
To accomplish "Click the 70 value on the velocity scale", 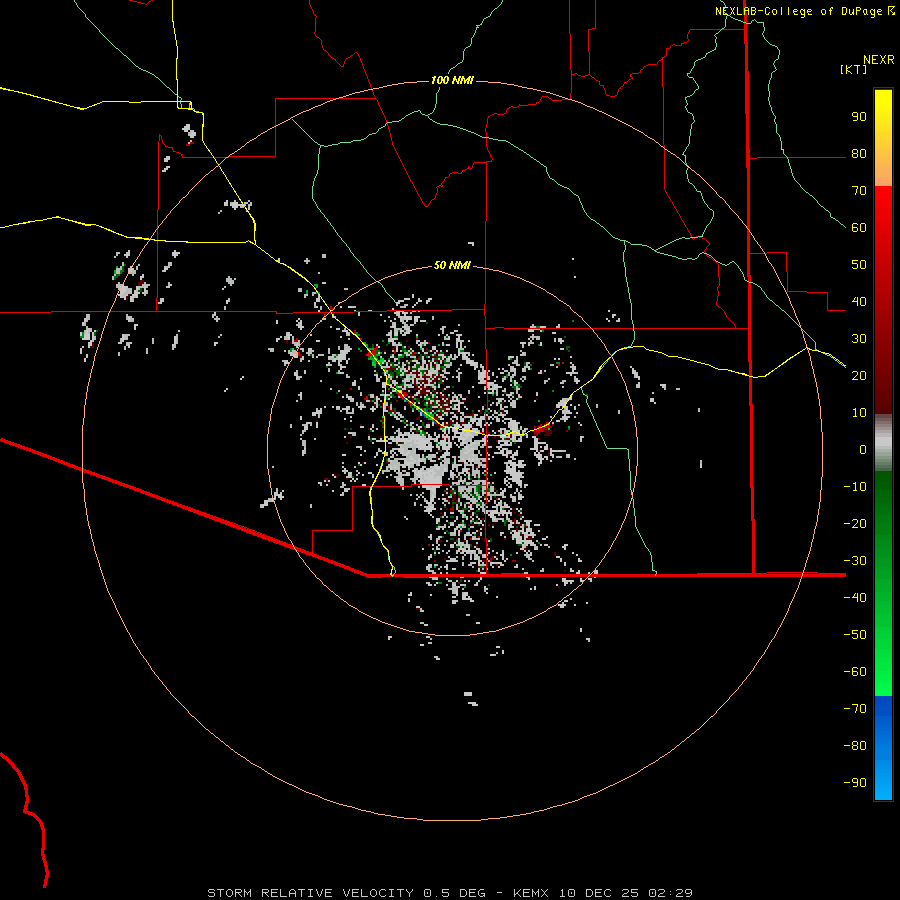I will [x=859, y=191].
